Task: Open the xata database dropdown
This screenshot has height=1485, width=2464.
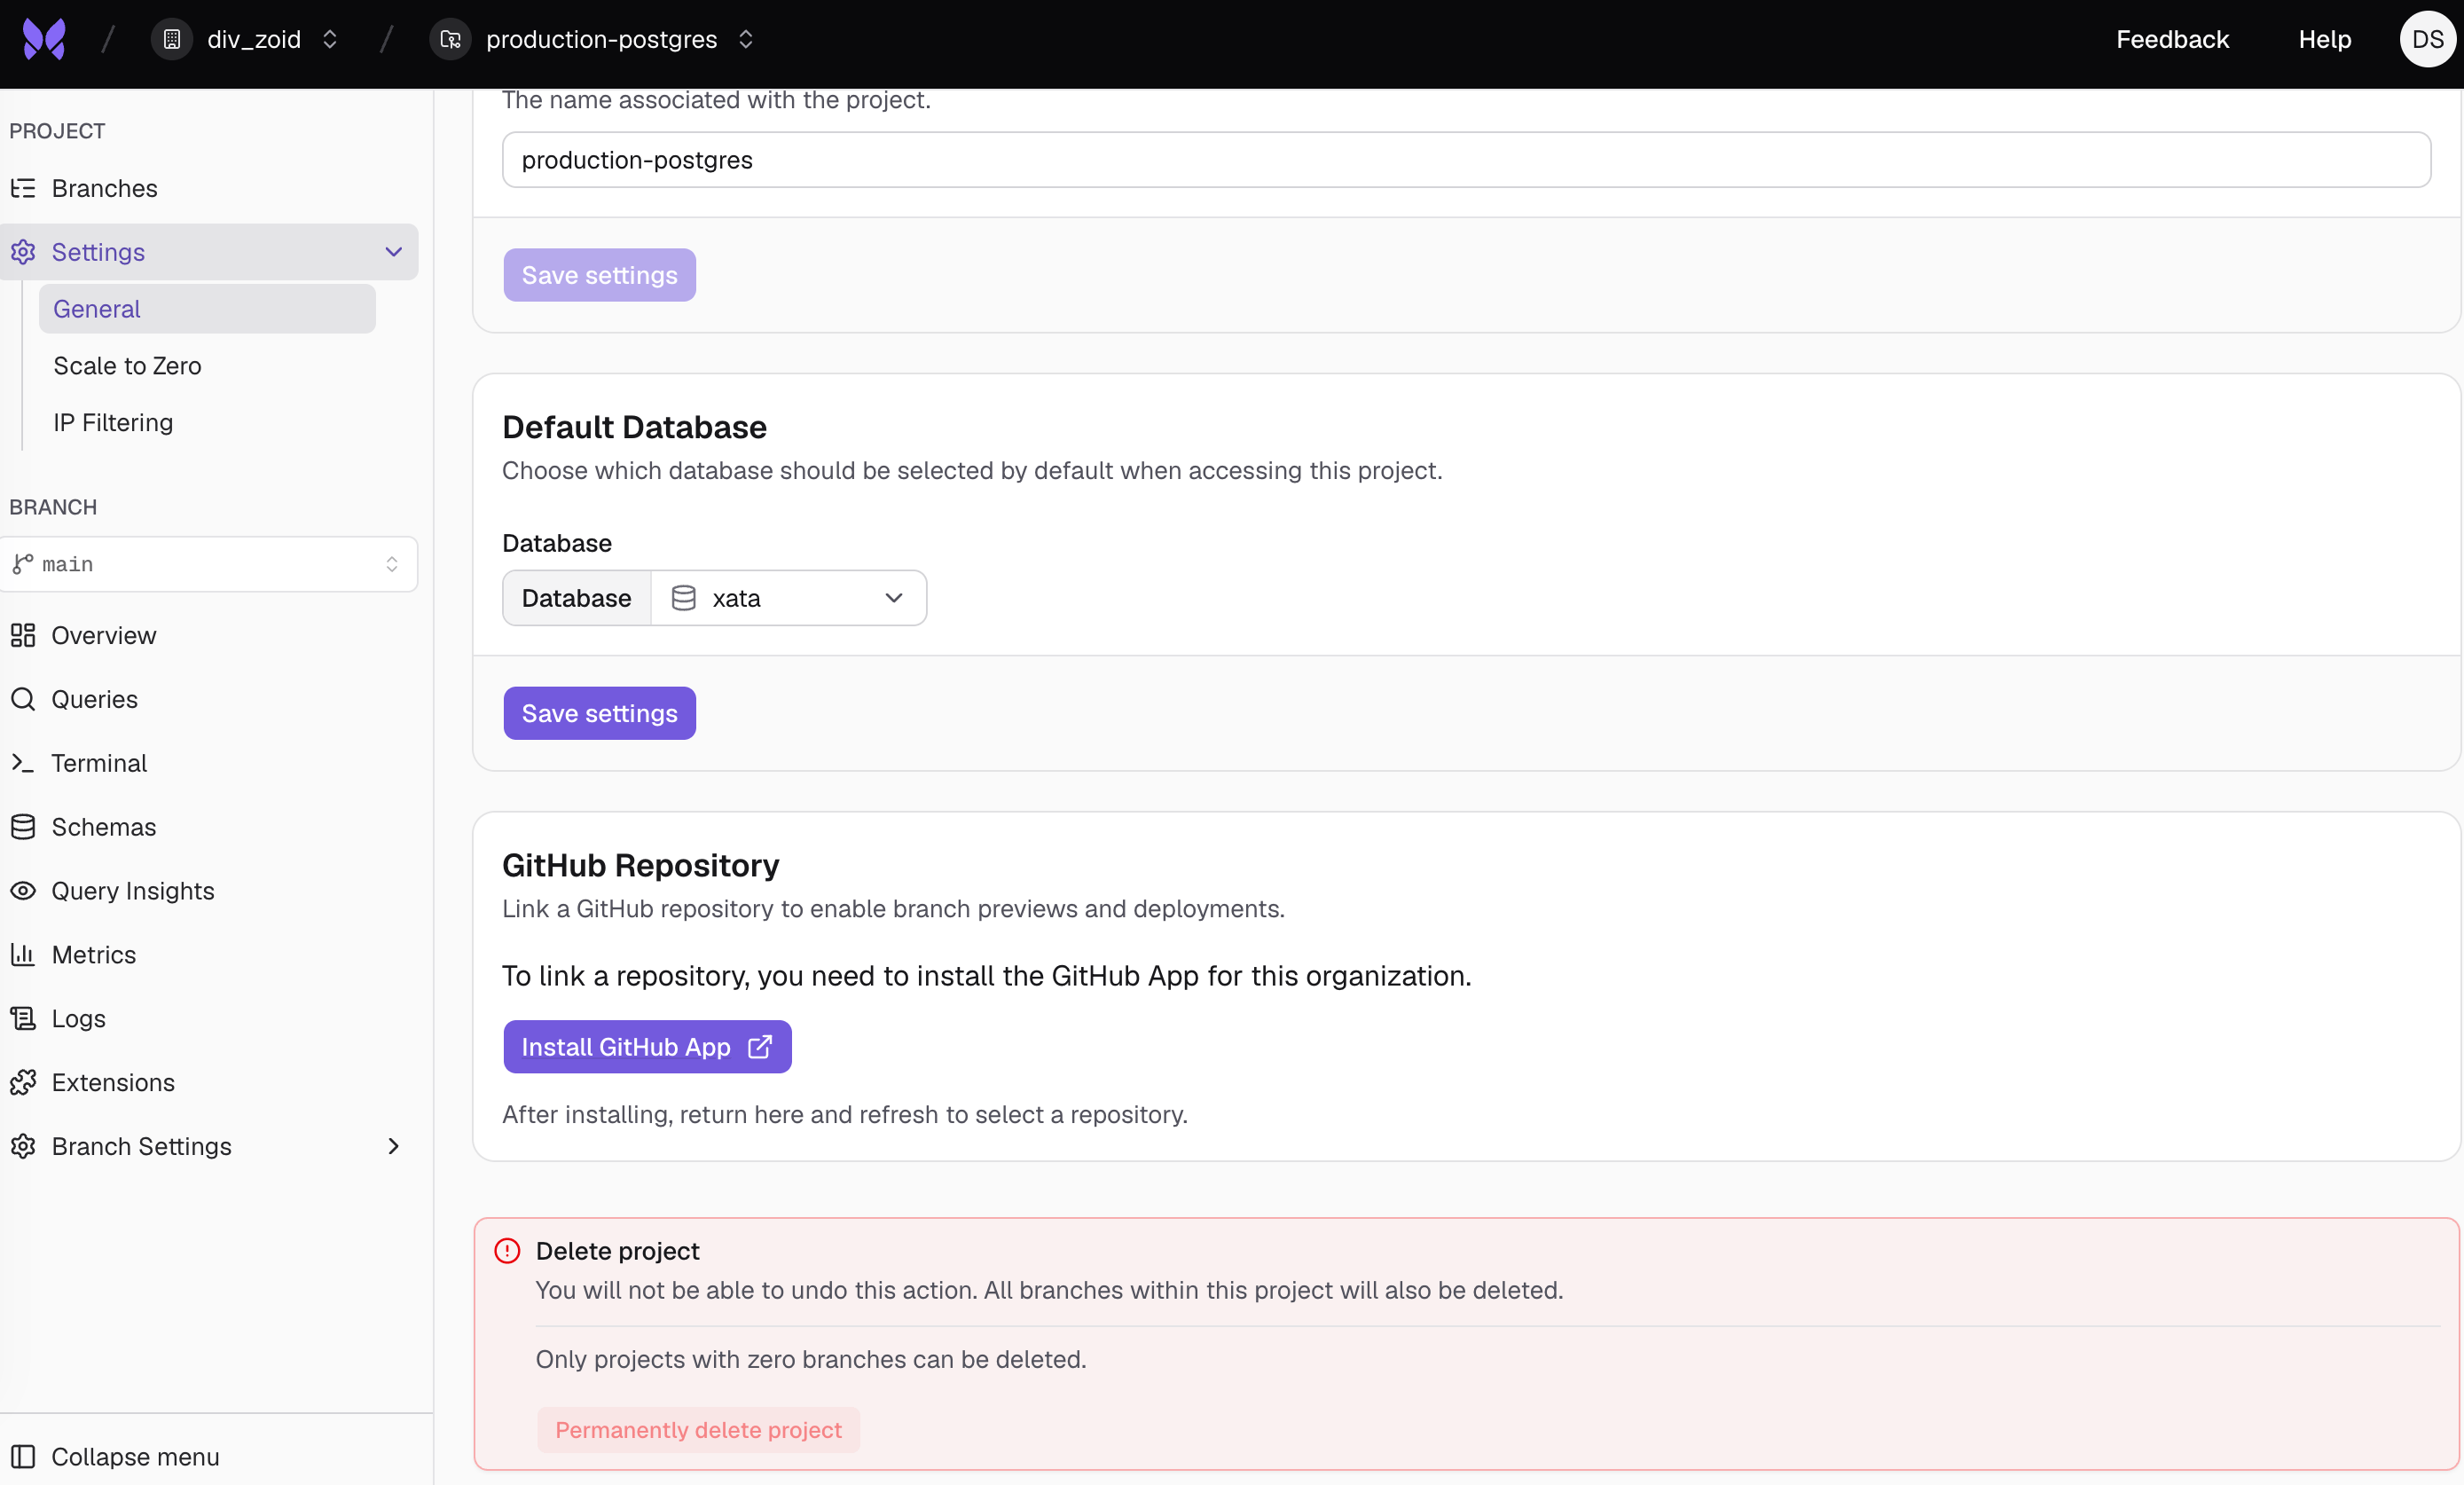Action: [789, 598]
